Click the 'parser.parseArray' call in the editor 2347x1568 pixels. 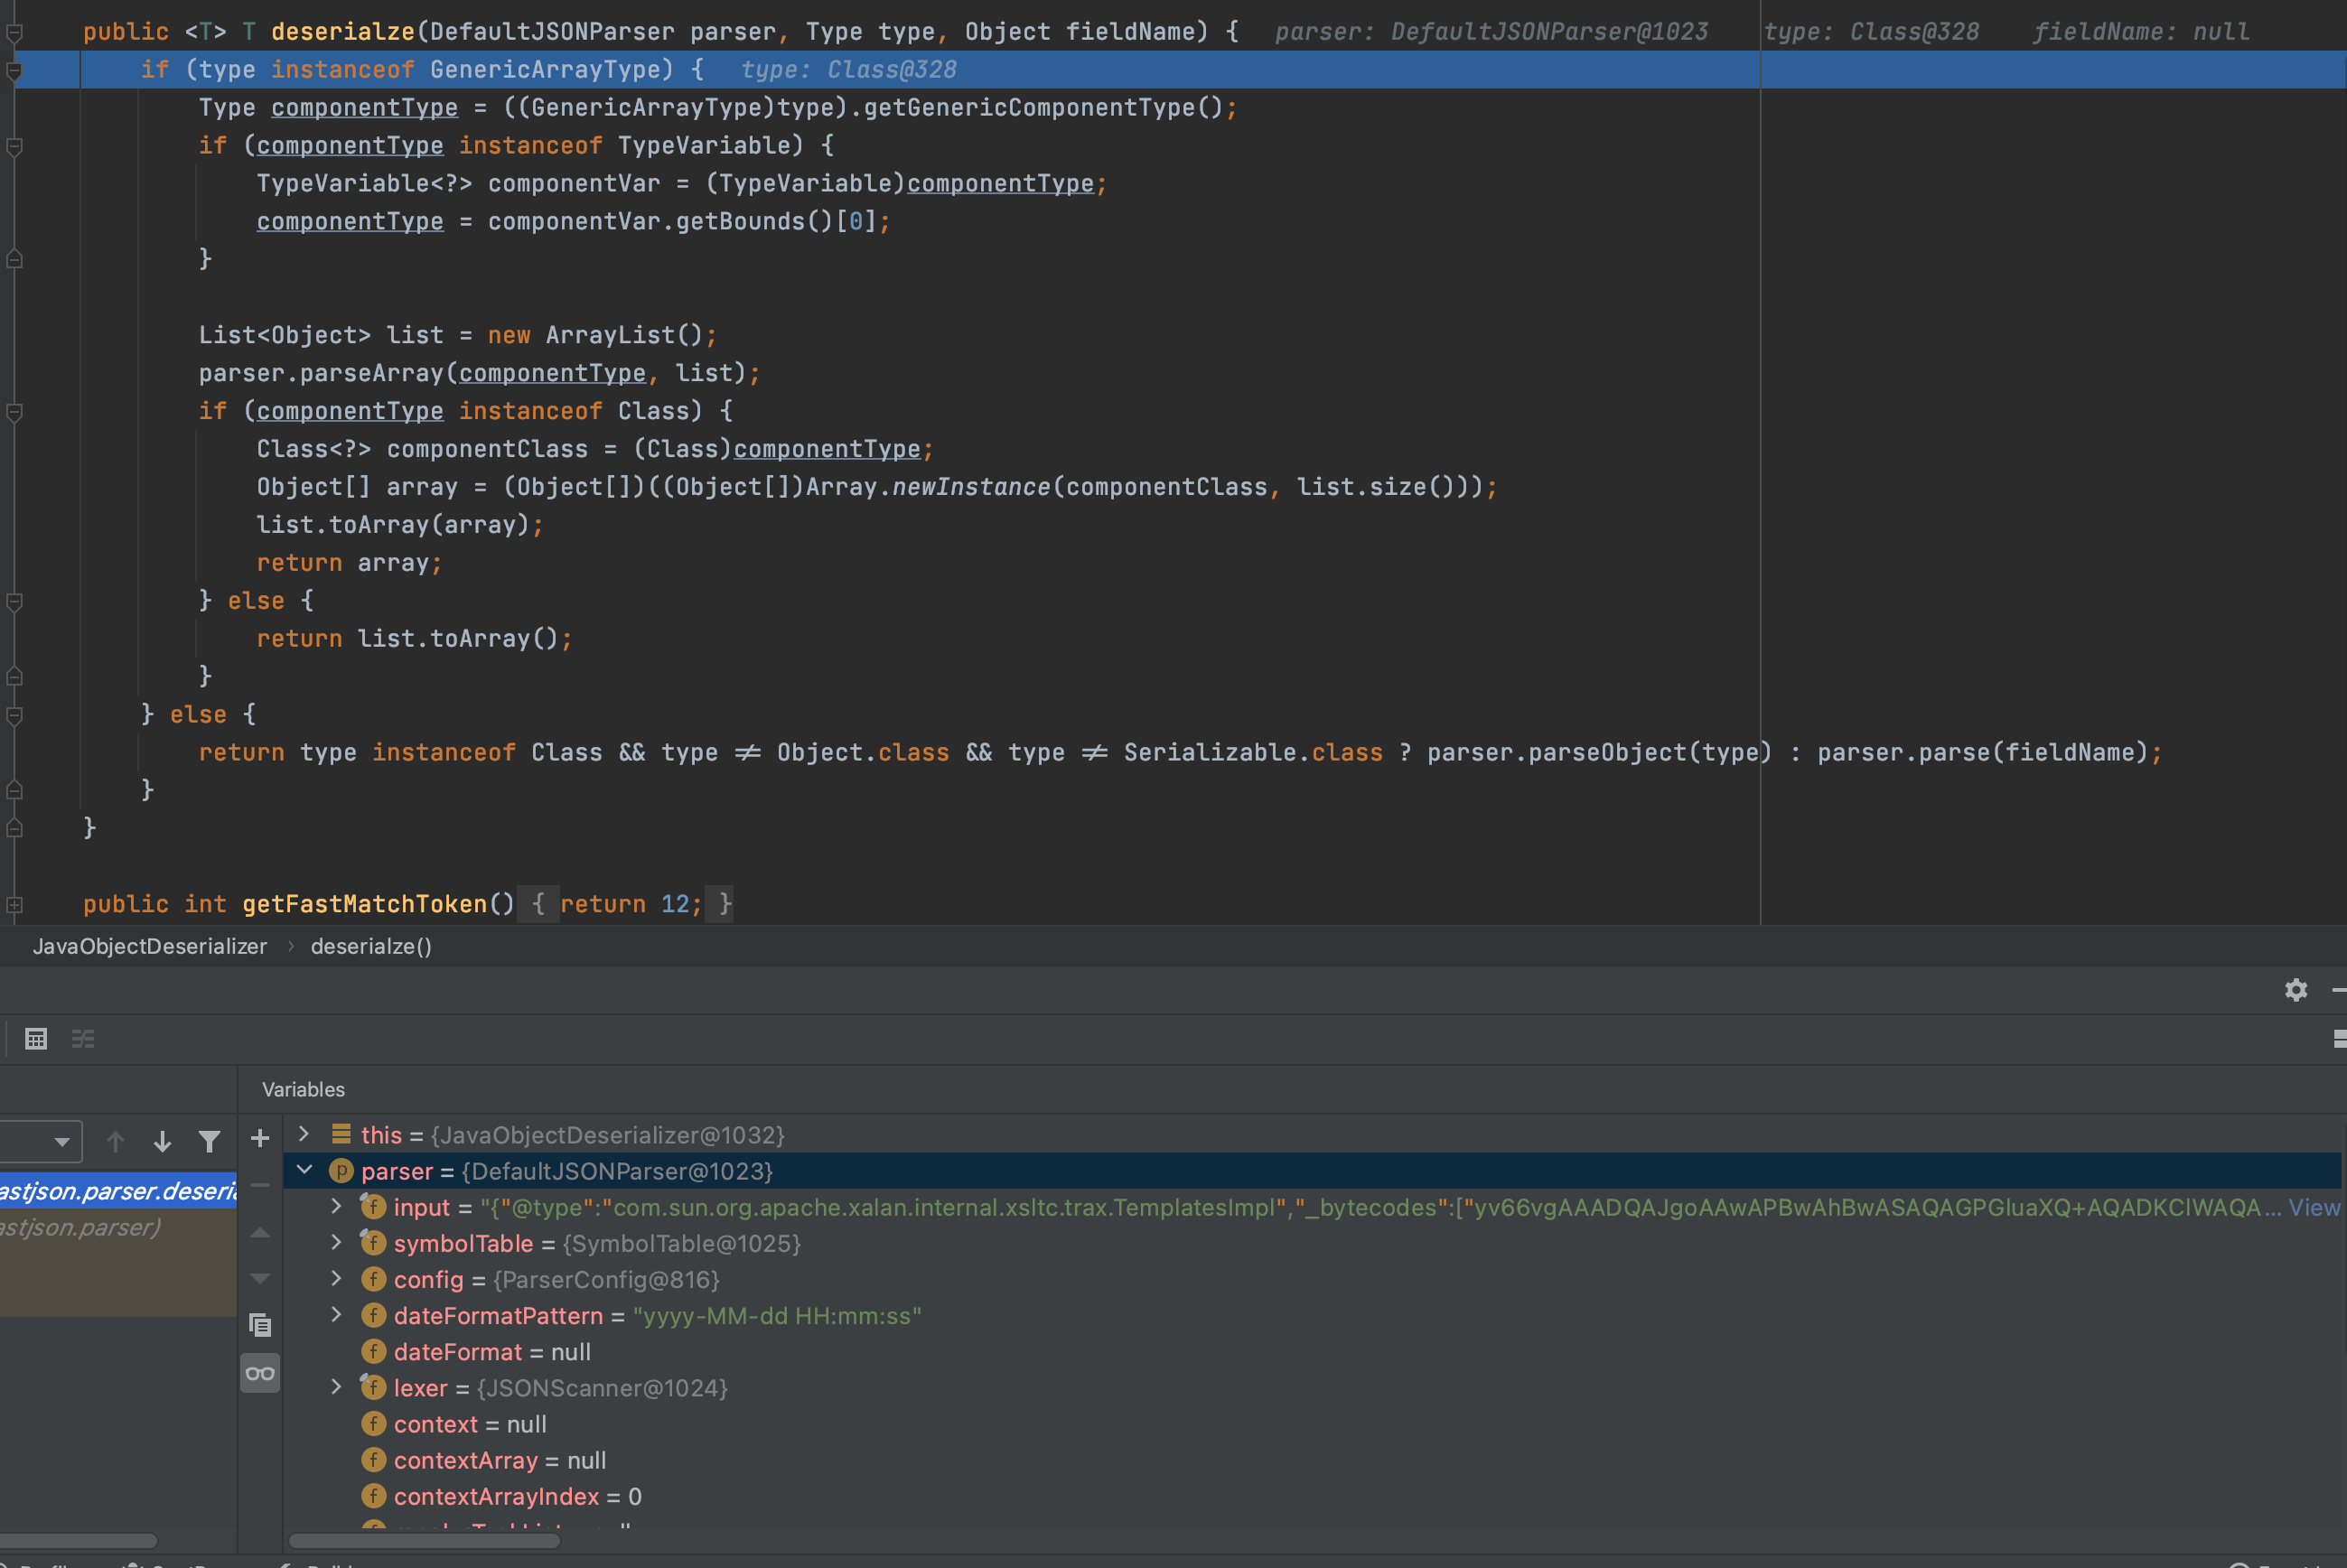(321, 373)
